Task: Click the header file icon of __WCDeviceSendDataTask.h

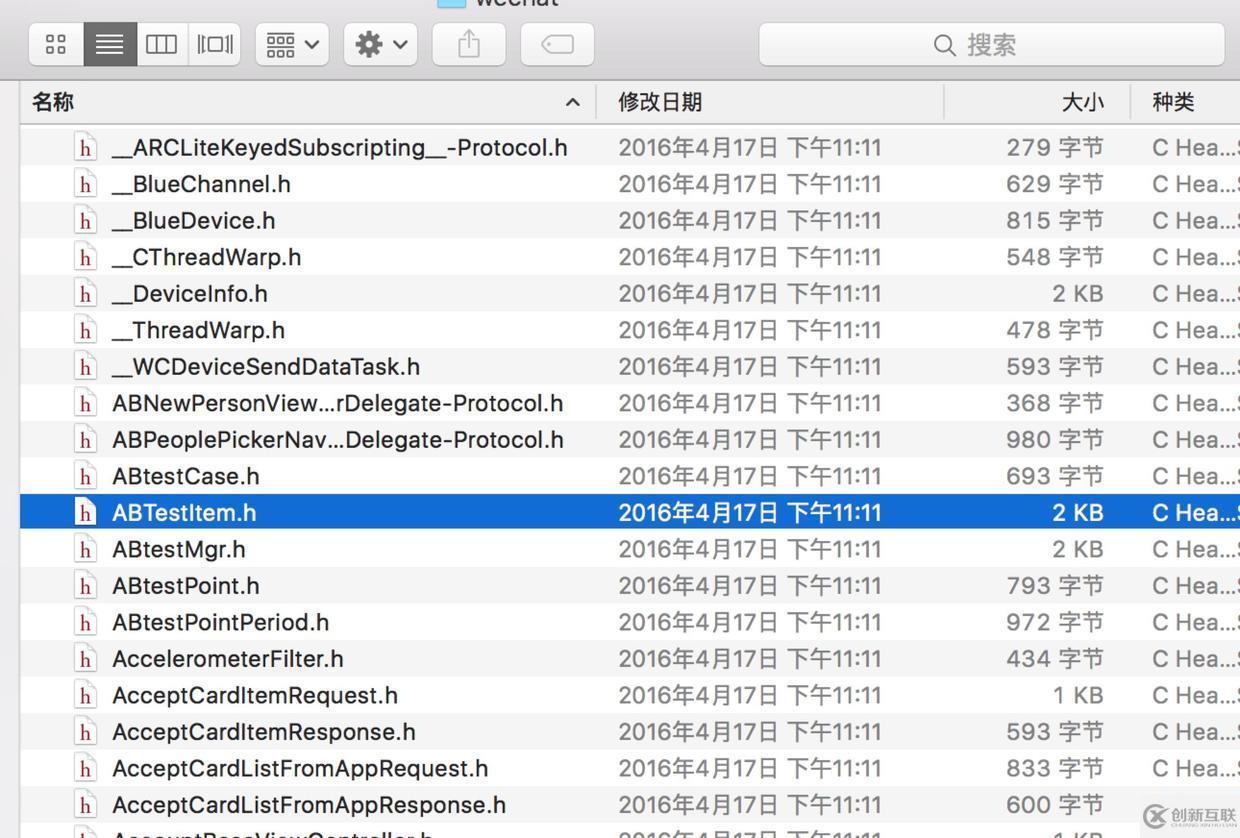Action: coord(86,366)
